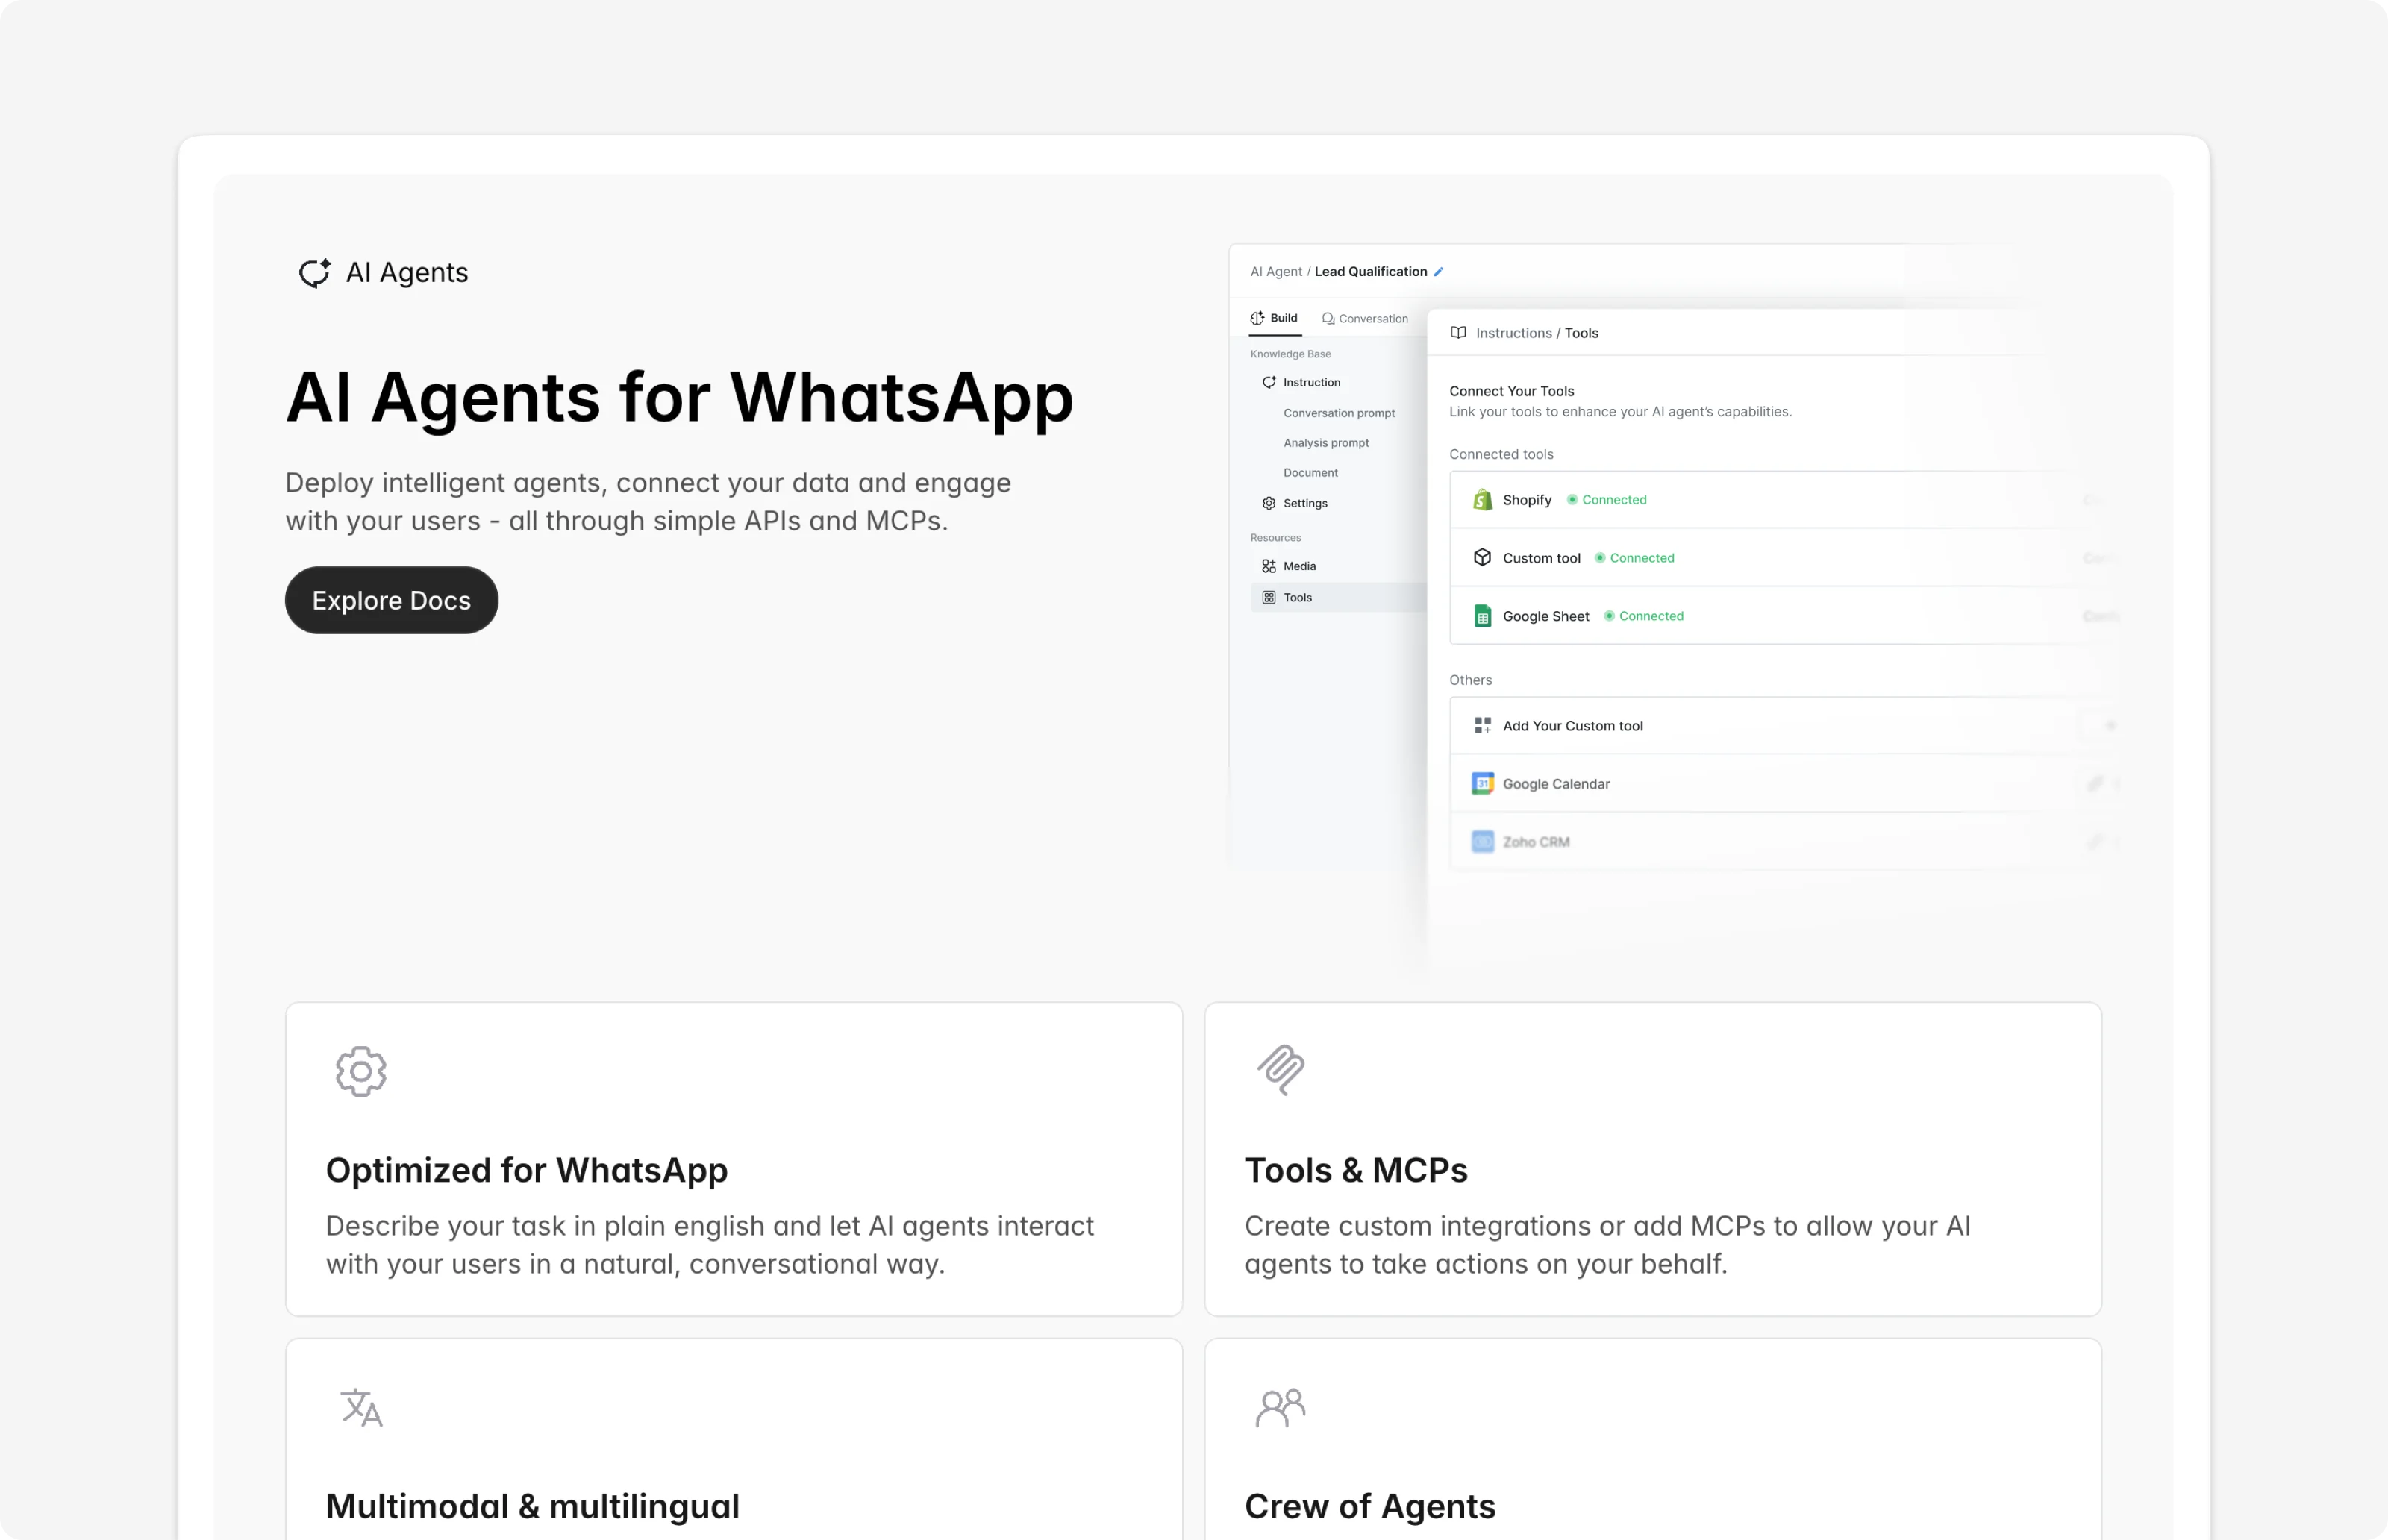Open Settings in the sidebar
The height and width of the screenshot is (1540, 2388).
[x=1304, y=503]
